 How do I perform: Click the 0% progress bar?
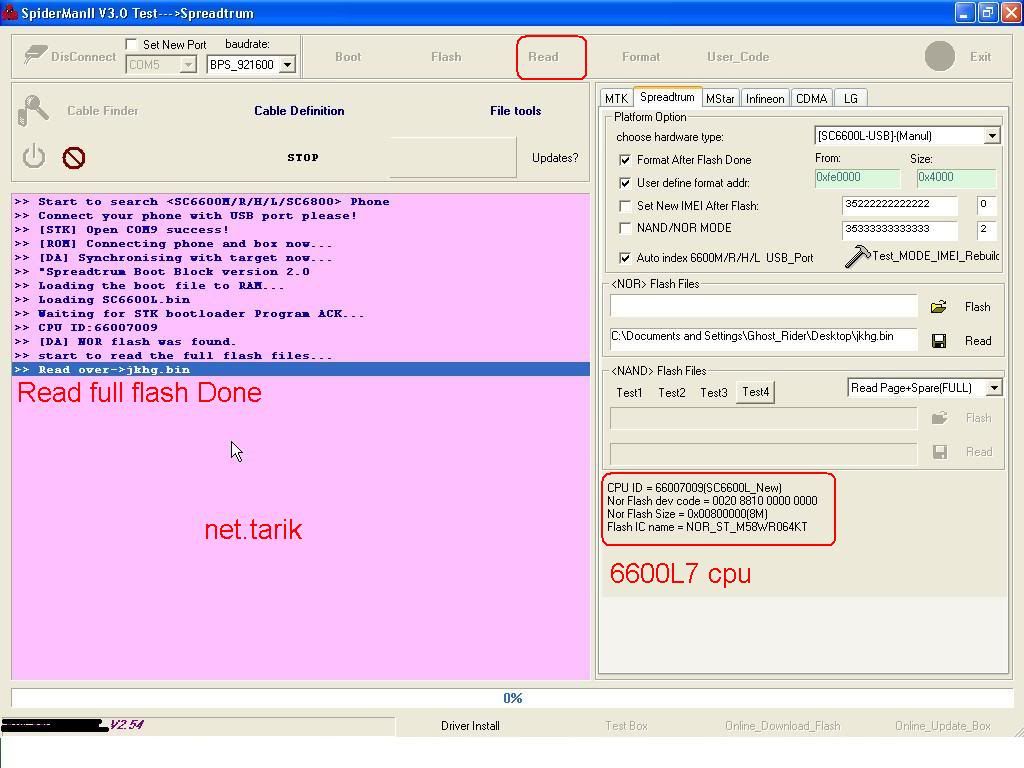point(512,697)
